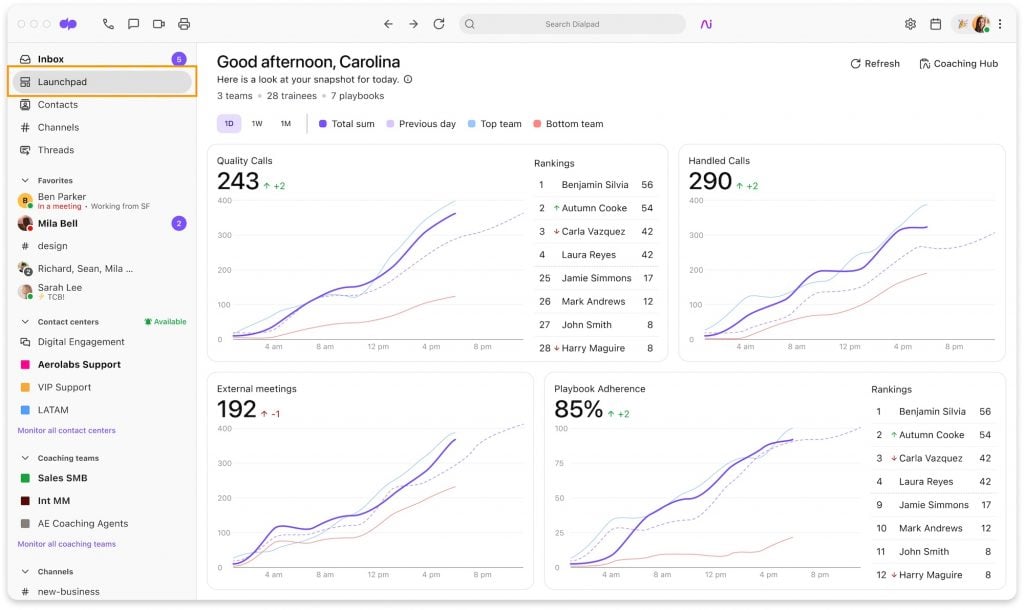Click Monitor all contact centers link
Viewport: 1024px width, 610px height.
coord(66,431)
